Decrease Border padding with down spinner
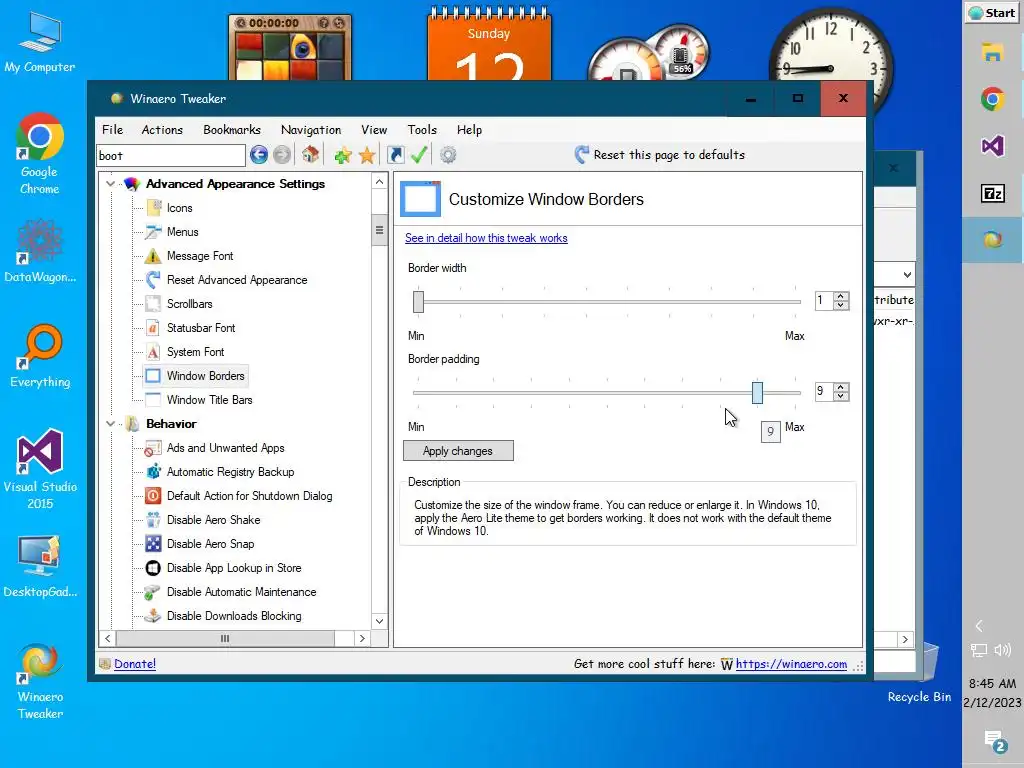The width and height of the screenshot is (1024, 768). pyautogui.click(x=841, y=396)
